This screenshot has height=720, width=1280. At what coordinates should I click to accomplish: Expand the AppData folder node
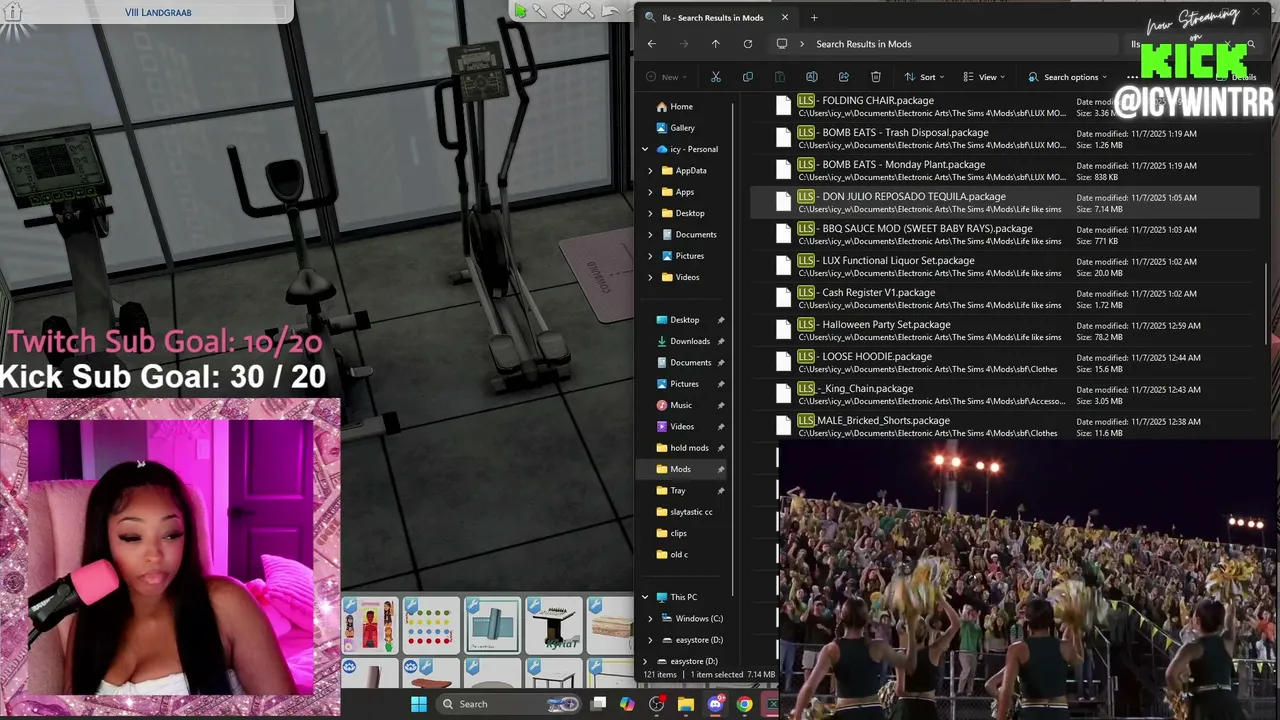click(651, 171)
